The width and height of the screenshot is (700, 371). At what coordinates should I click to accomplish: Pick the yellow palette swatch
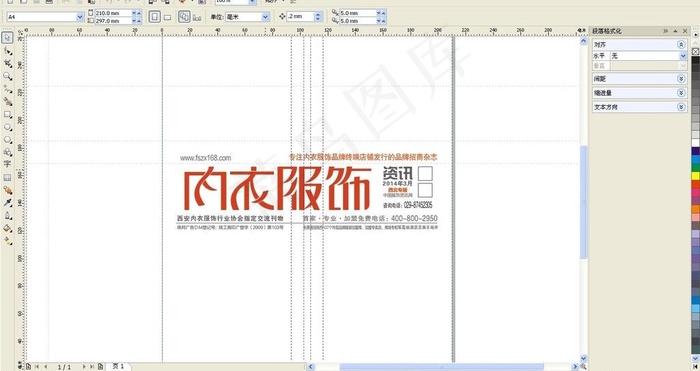point(696,176)
